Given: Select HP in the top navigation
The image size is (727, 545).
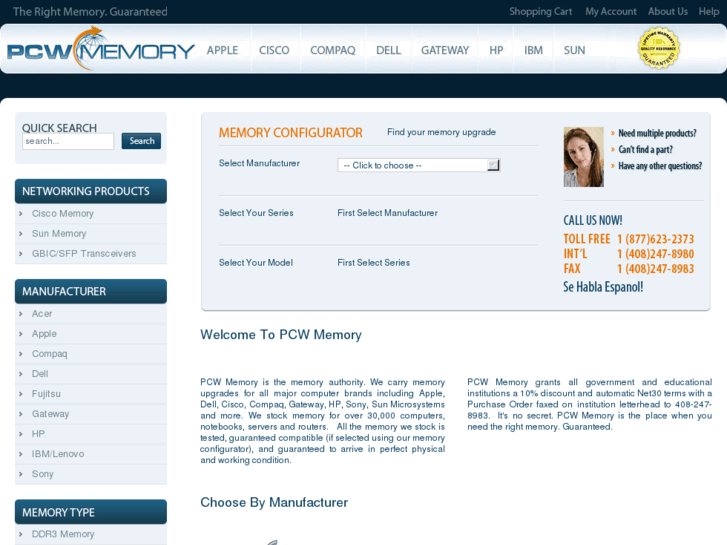Looking at the screenshot, I should [x=496, y=50].
